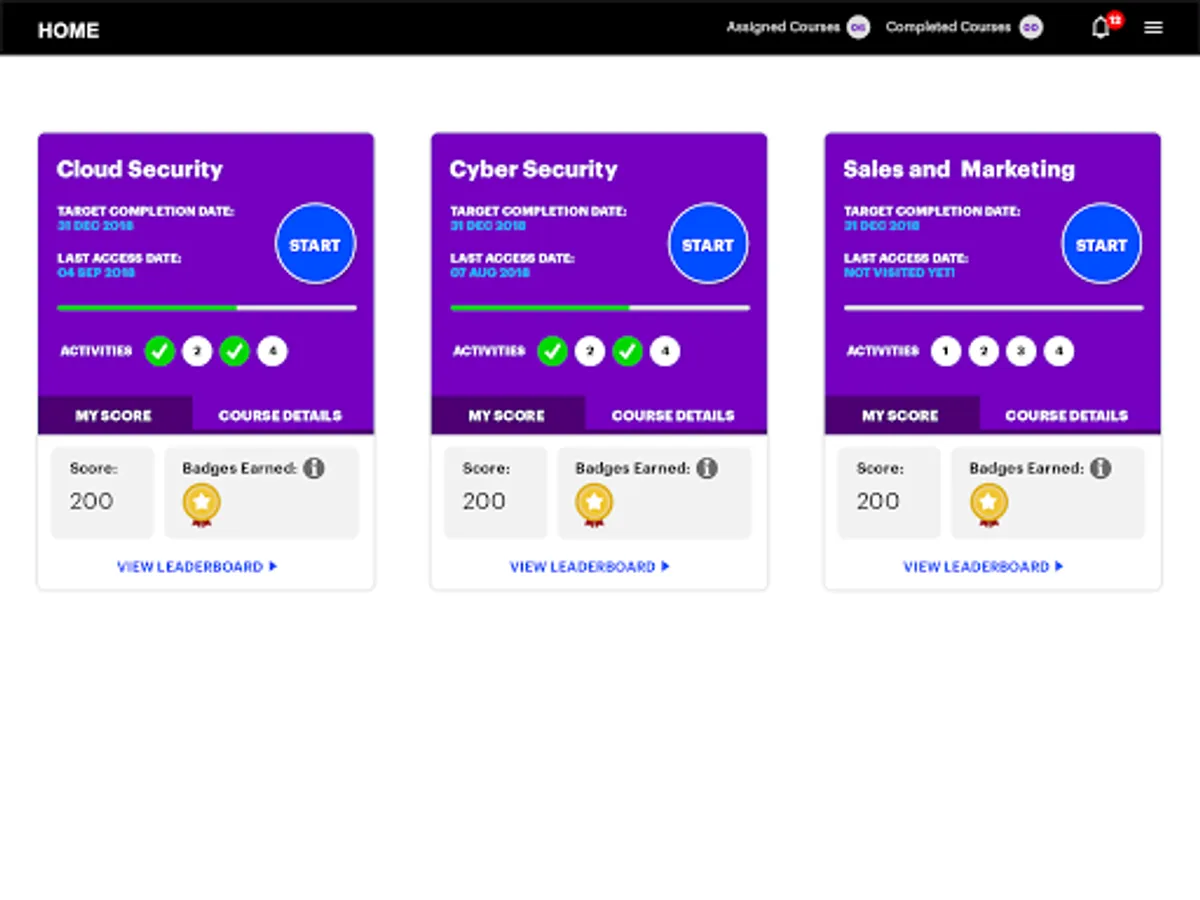
Task: Click the Badges Earned info icon in Cyber Security
Action: (x=707, y=467)
